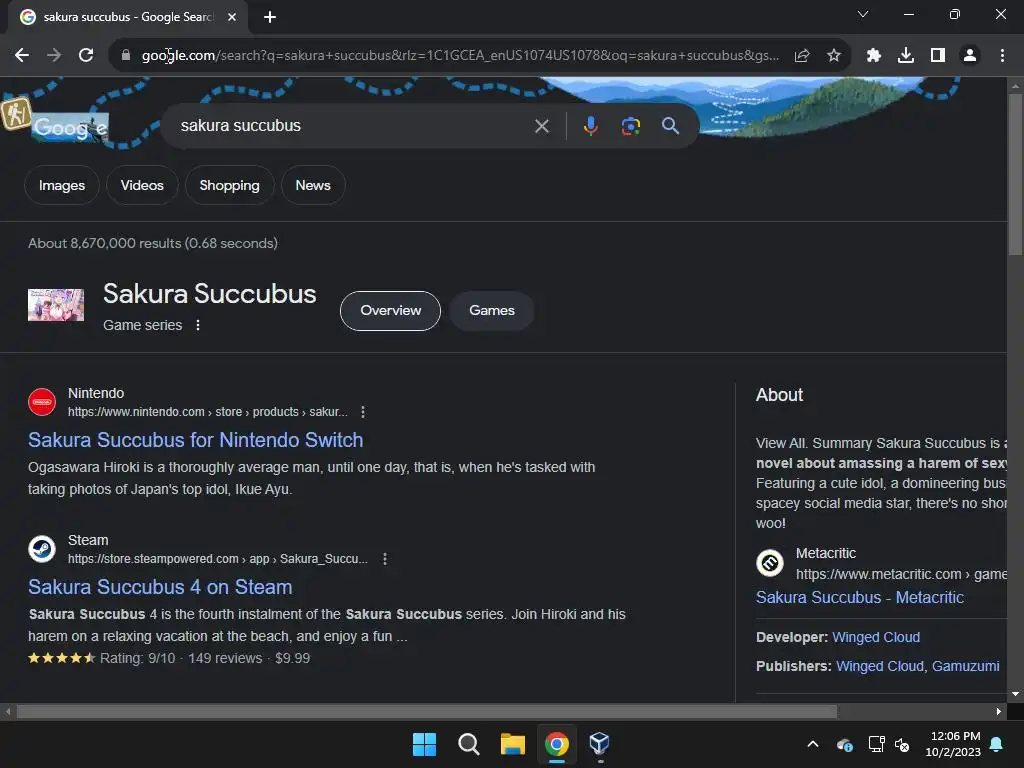Open Sakura Succubus - Metacritic link

pyautogui.click(x=859, y=598)
